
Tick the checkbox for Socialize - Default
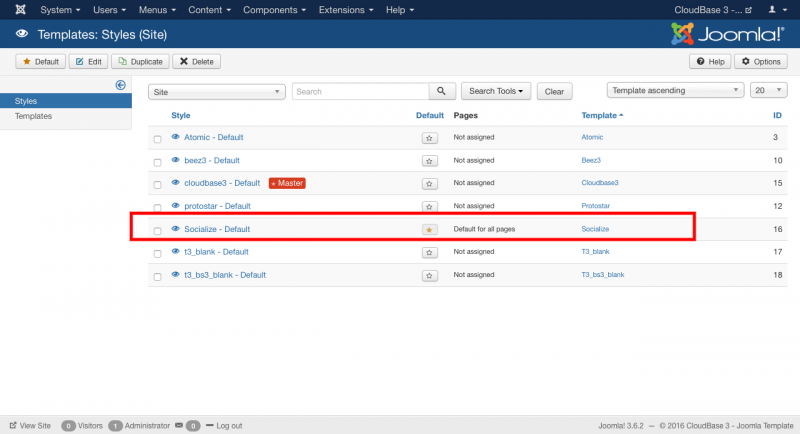(158, 231)
